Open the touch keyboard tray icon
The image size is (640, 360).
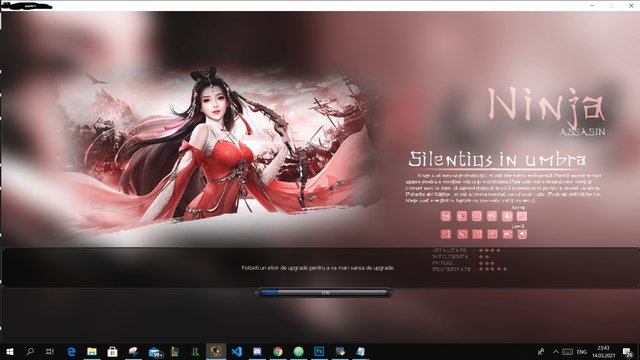(567, 351)
